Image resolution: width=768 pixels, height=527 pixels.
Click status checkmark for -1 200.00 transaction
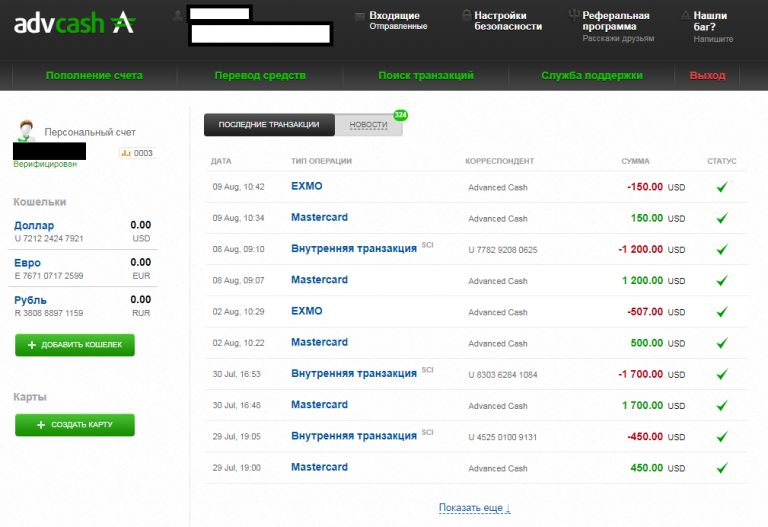click(x=722, y=249)
